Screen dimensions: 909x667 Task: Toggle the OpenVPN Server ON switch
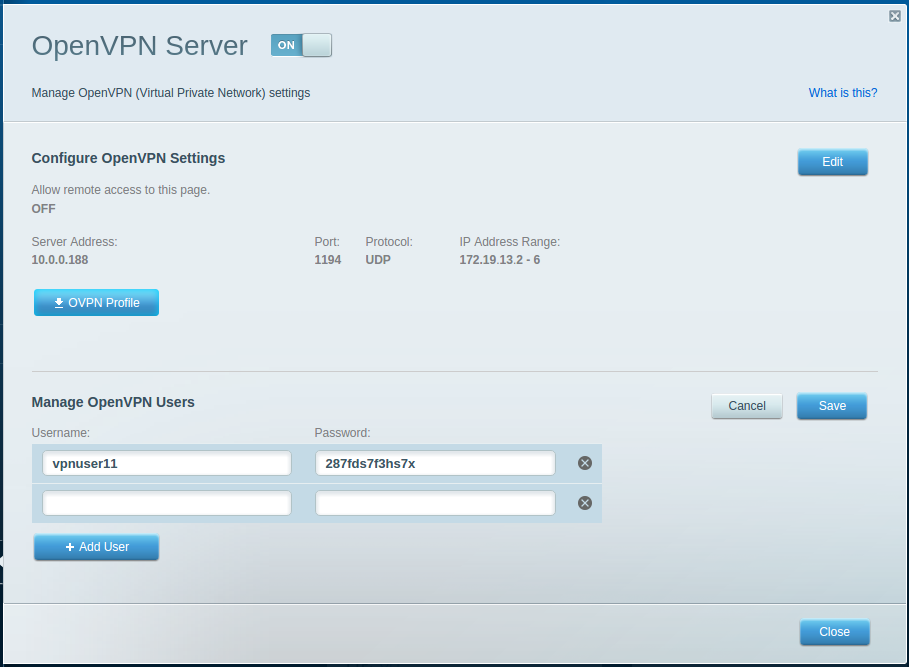(301, 45)
